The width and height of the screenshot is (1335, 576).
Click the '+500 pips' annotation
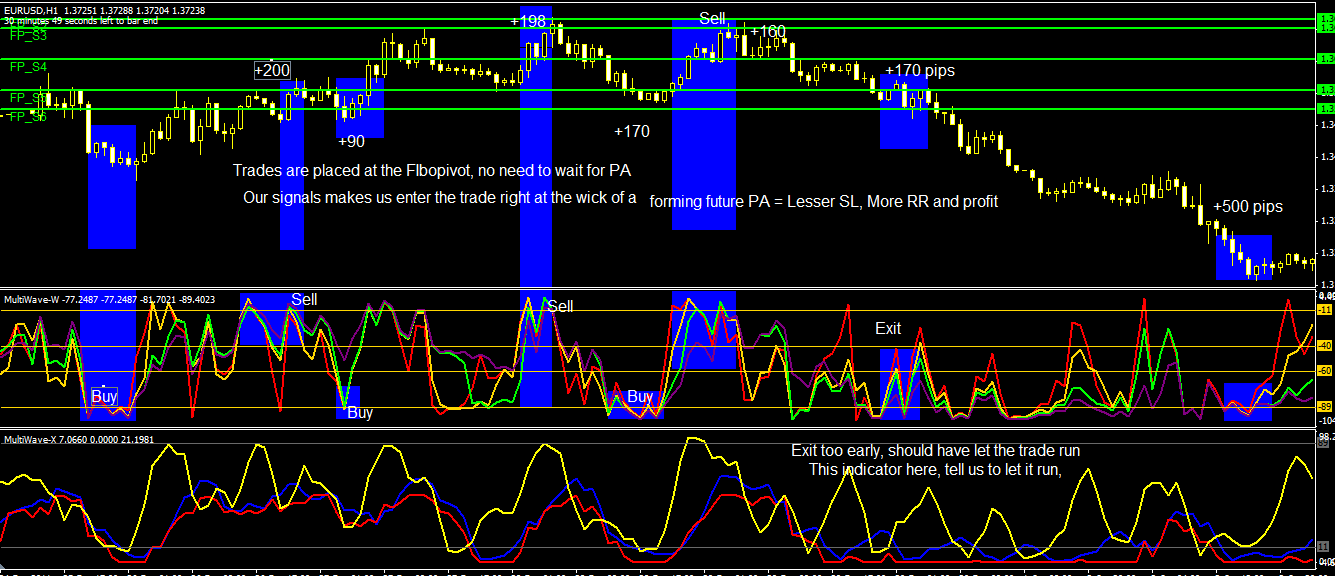[x=1247, y=207]
